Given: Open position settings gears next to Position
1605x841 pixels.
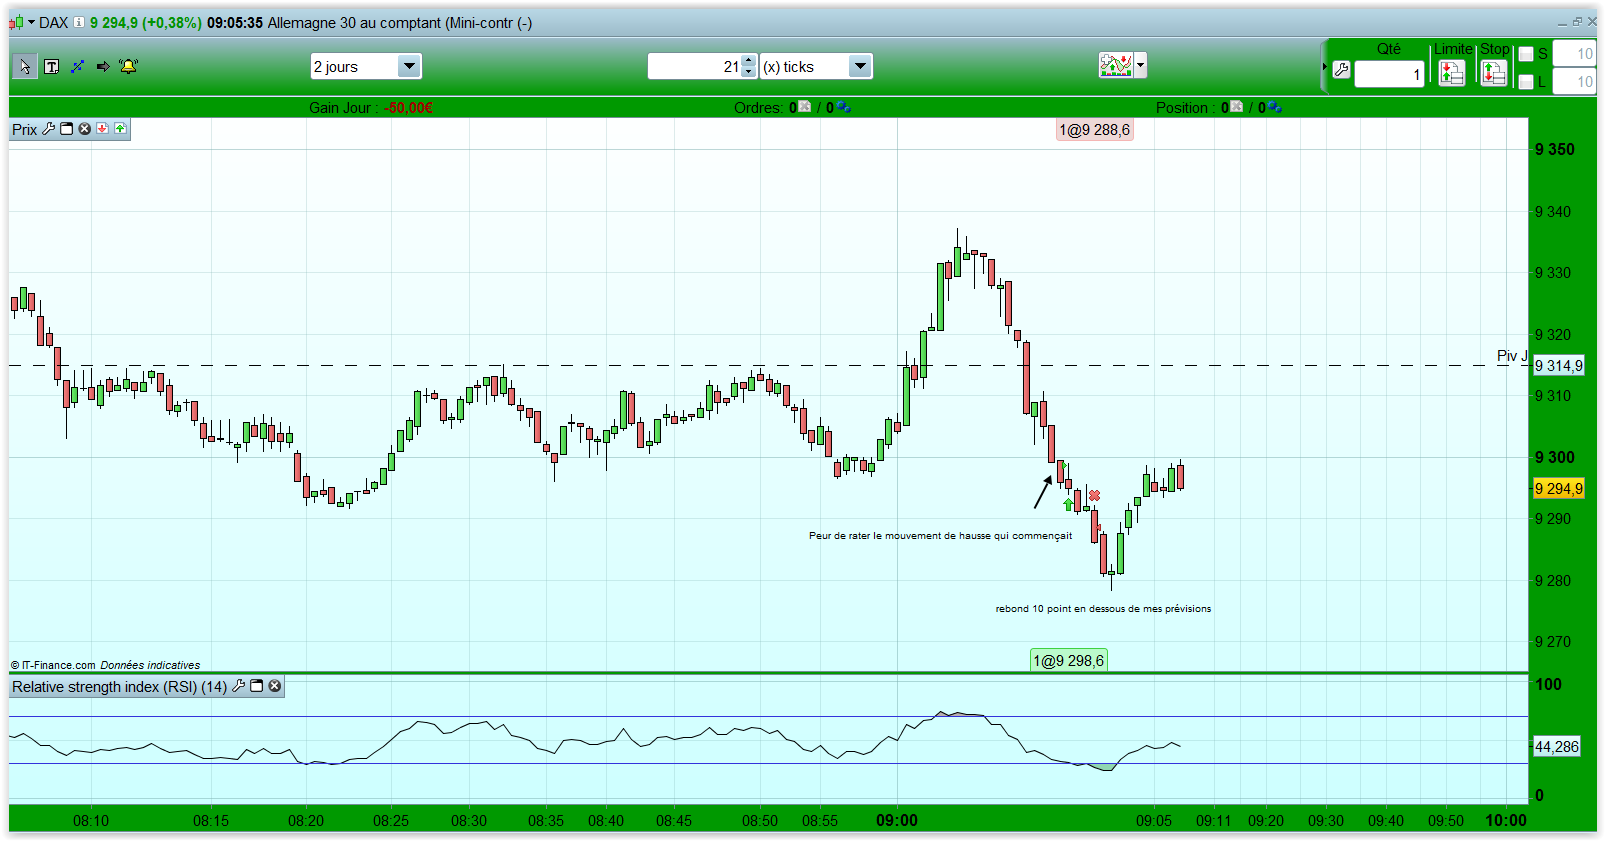Looking at the screenshot, I should (1275, 107).
